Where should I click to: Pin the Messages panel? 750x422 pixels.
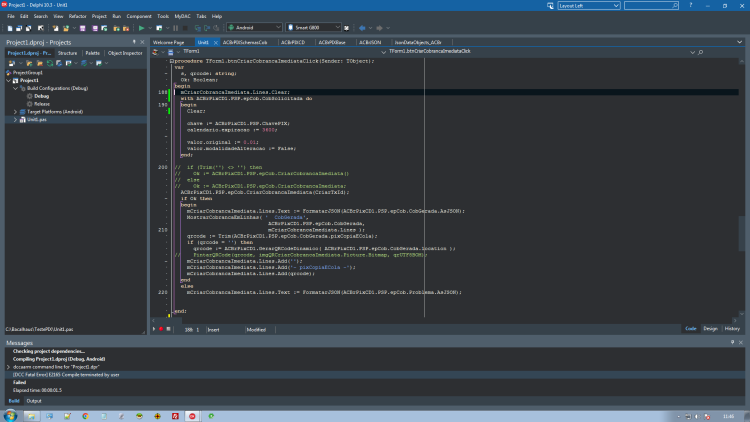pos(732,343)
